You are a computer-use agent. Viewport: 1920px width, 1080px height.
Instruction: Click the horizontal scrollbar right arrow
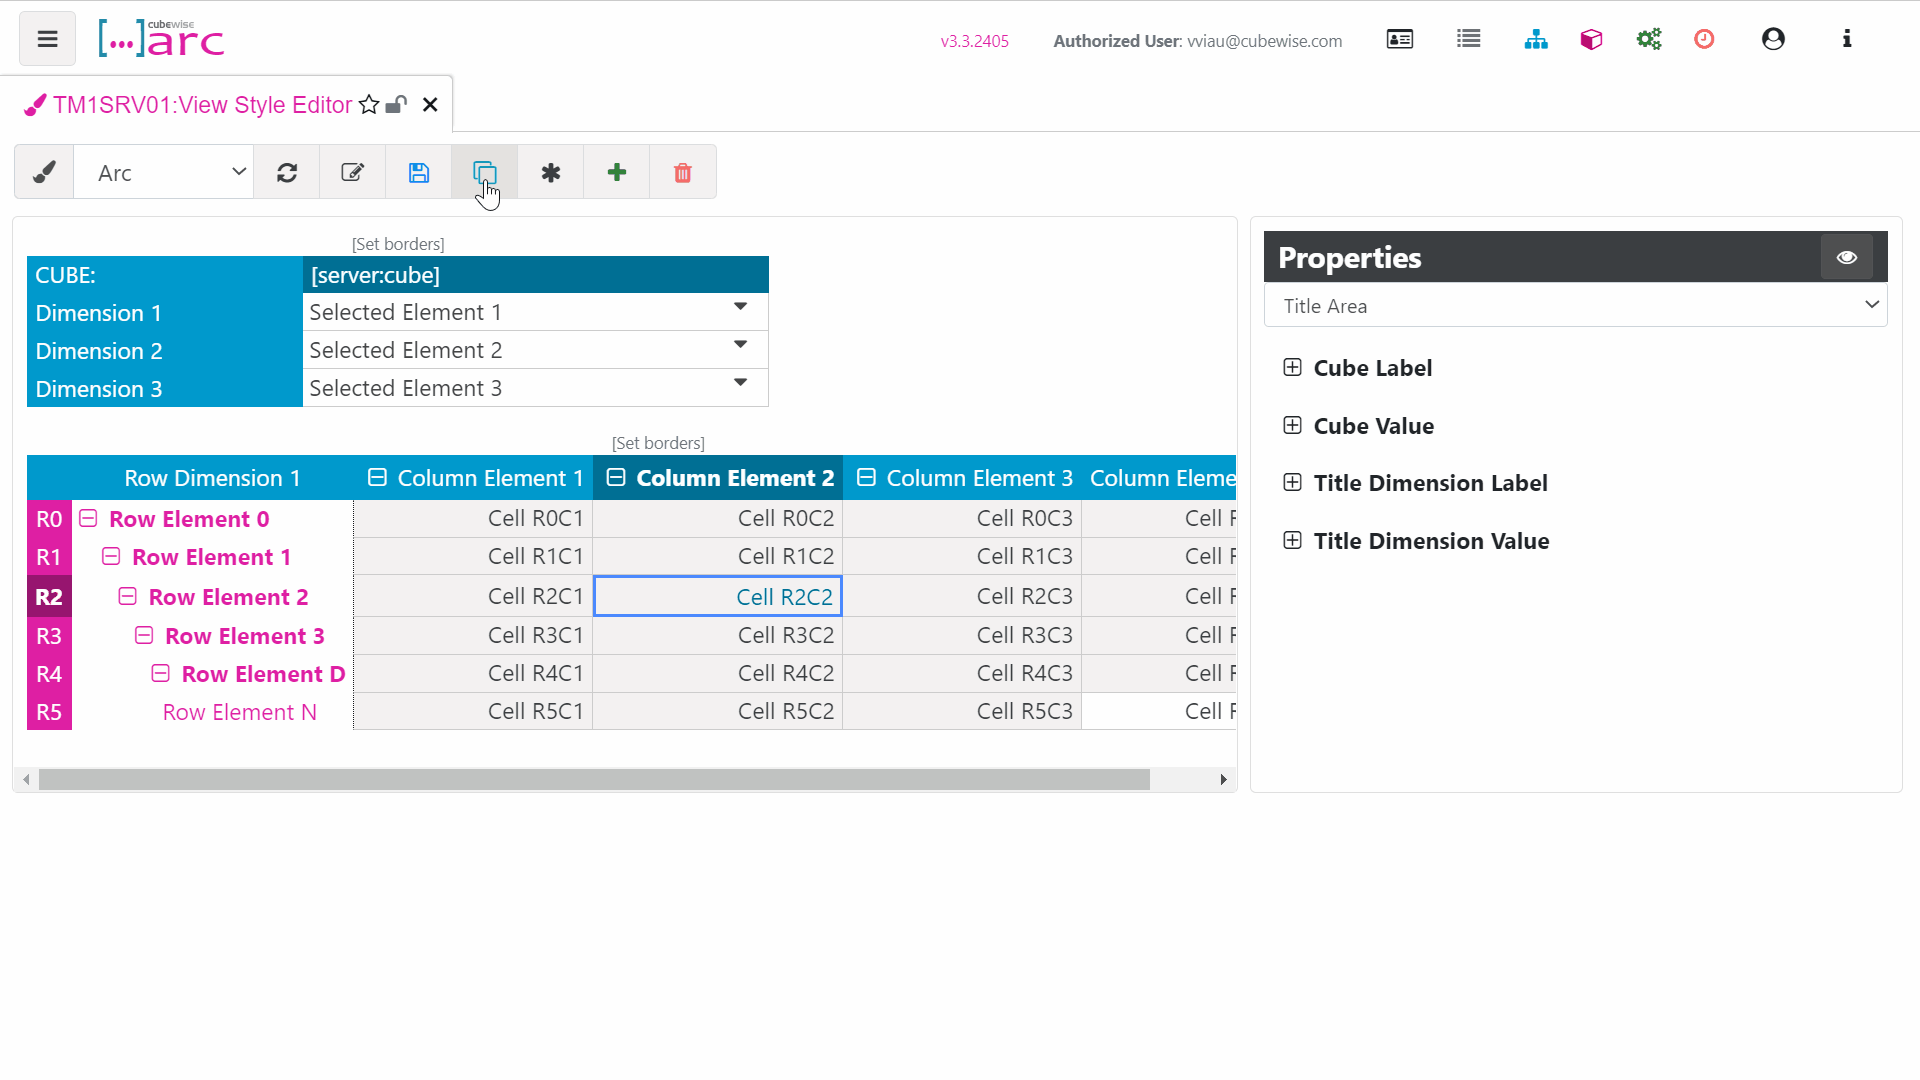[x=1223, y=780]
